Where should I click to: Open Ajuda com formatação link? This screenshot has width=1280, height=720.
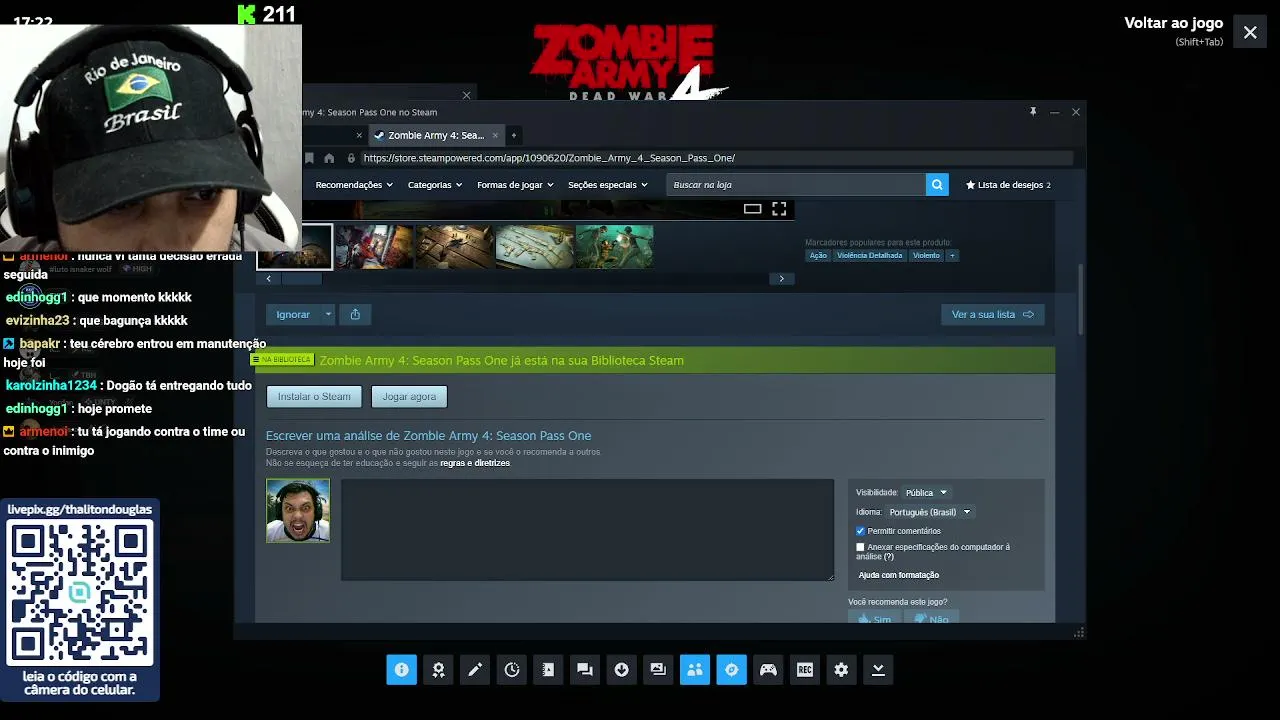(899, 575)
